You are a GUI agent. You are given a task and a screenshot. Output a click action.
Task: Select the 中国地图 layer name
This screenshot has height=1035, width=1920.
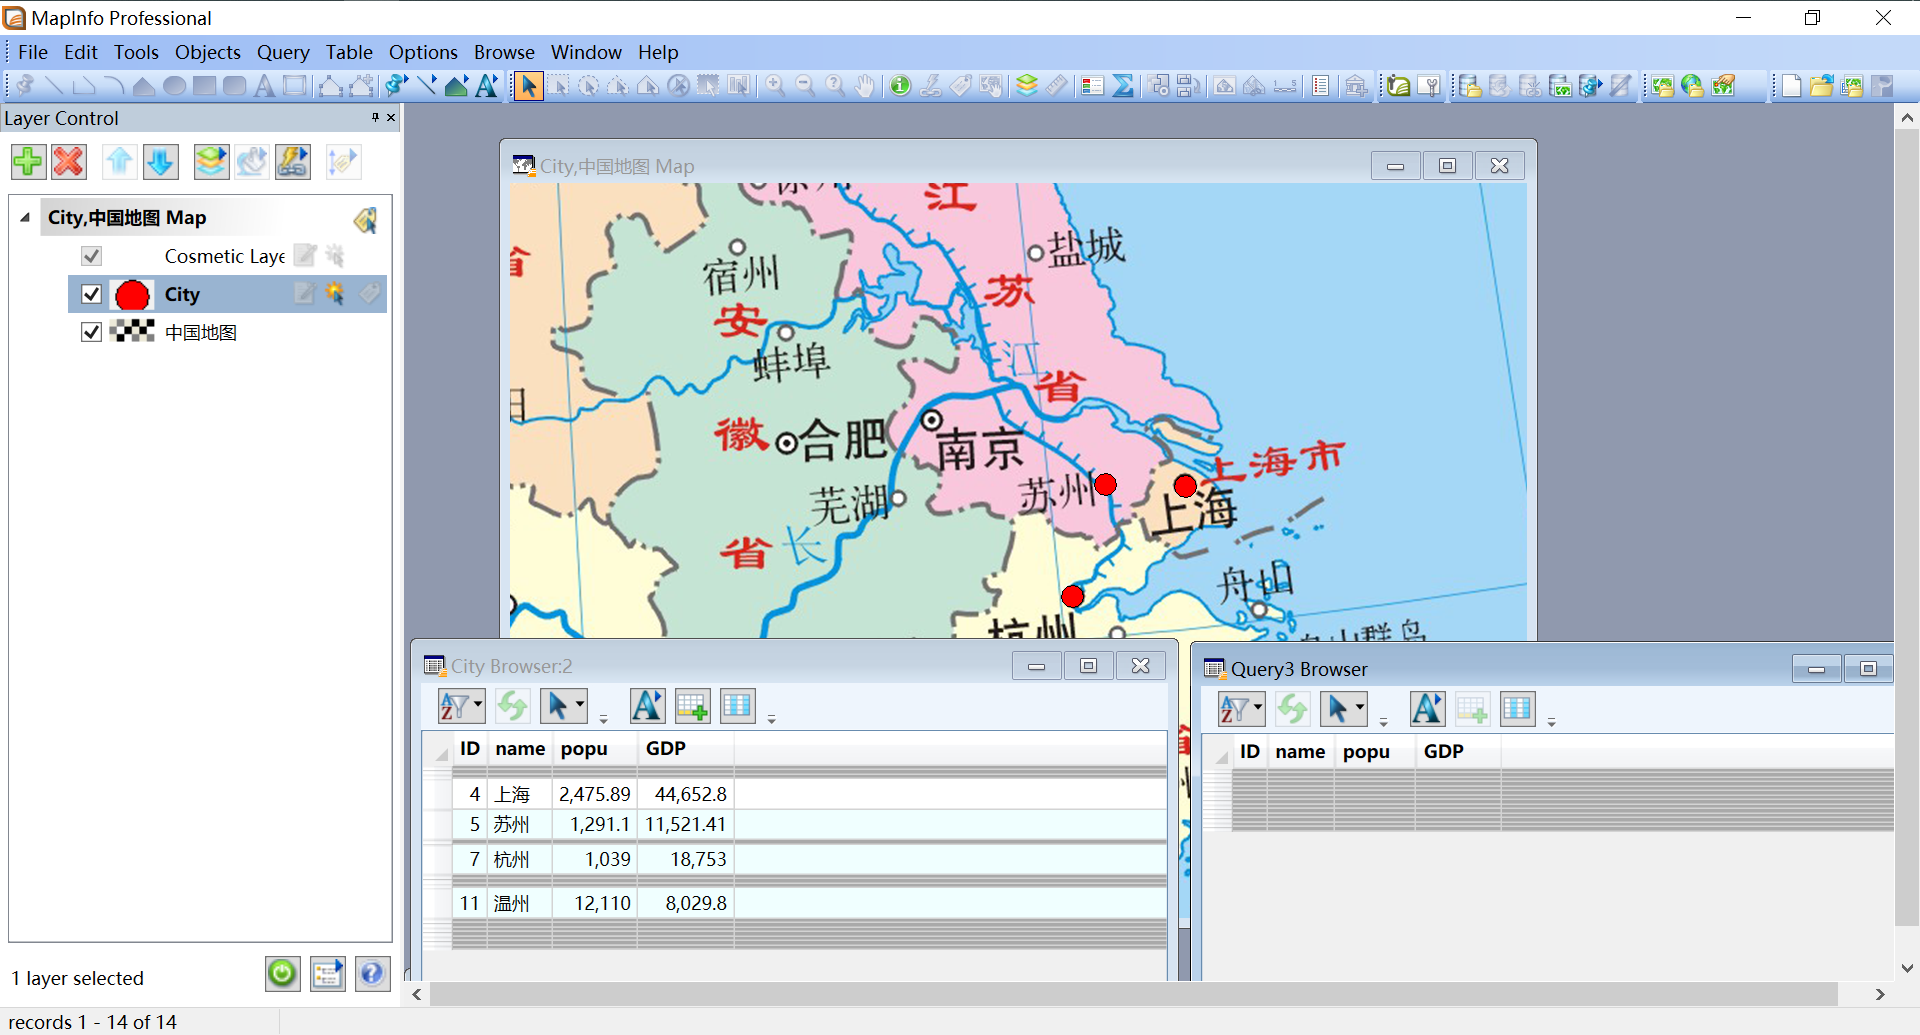tap(200, 332)
